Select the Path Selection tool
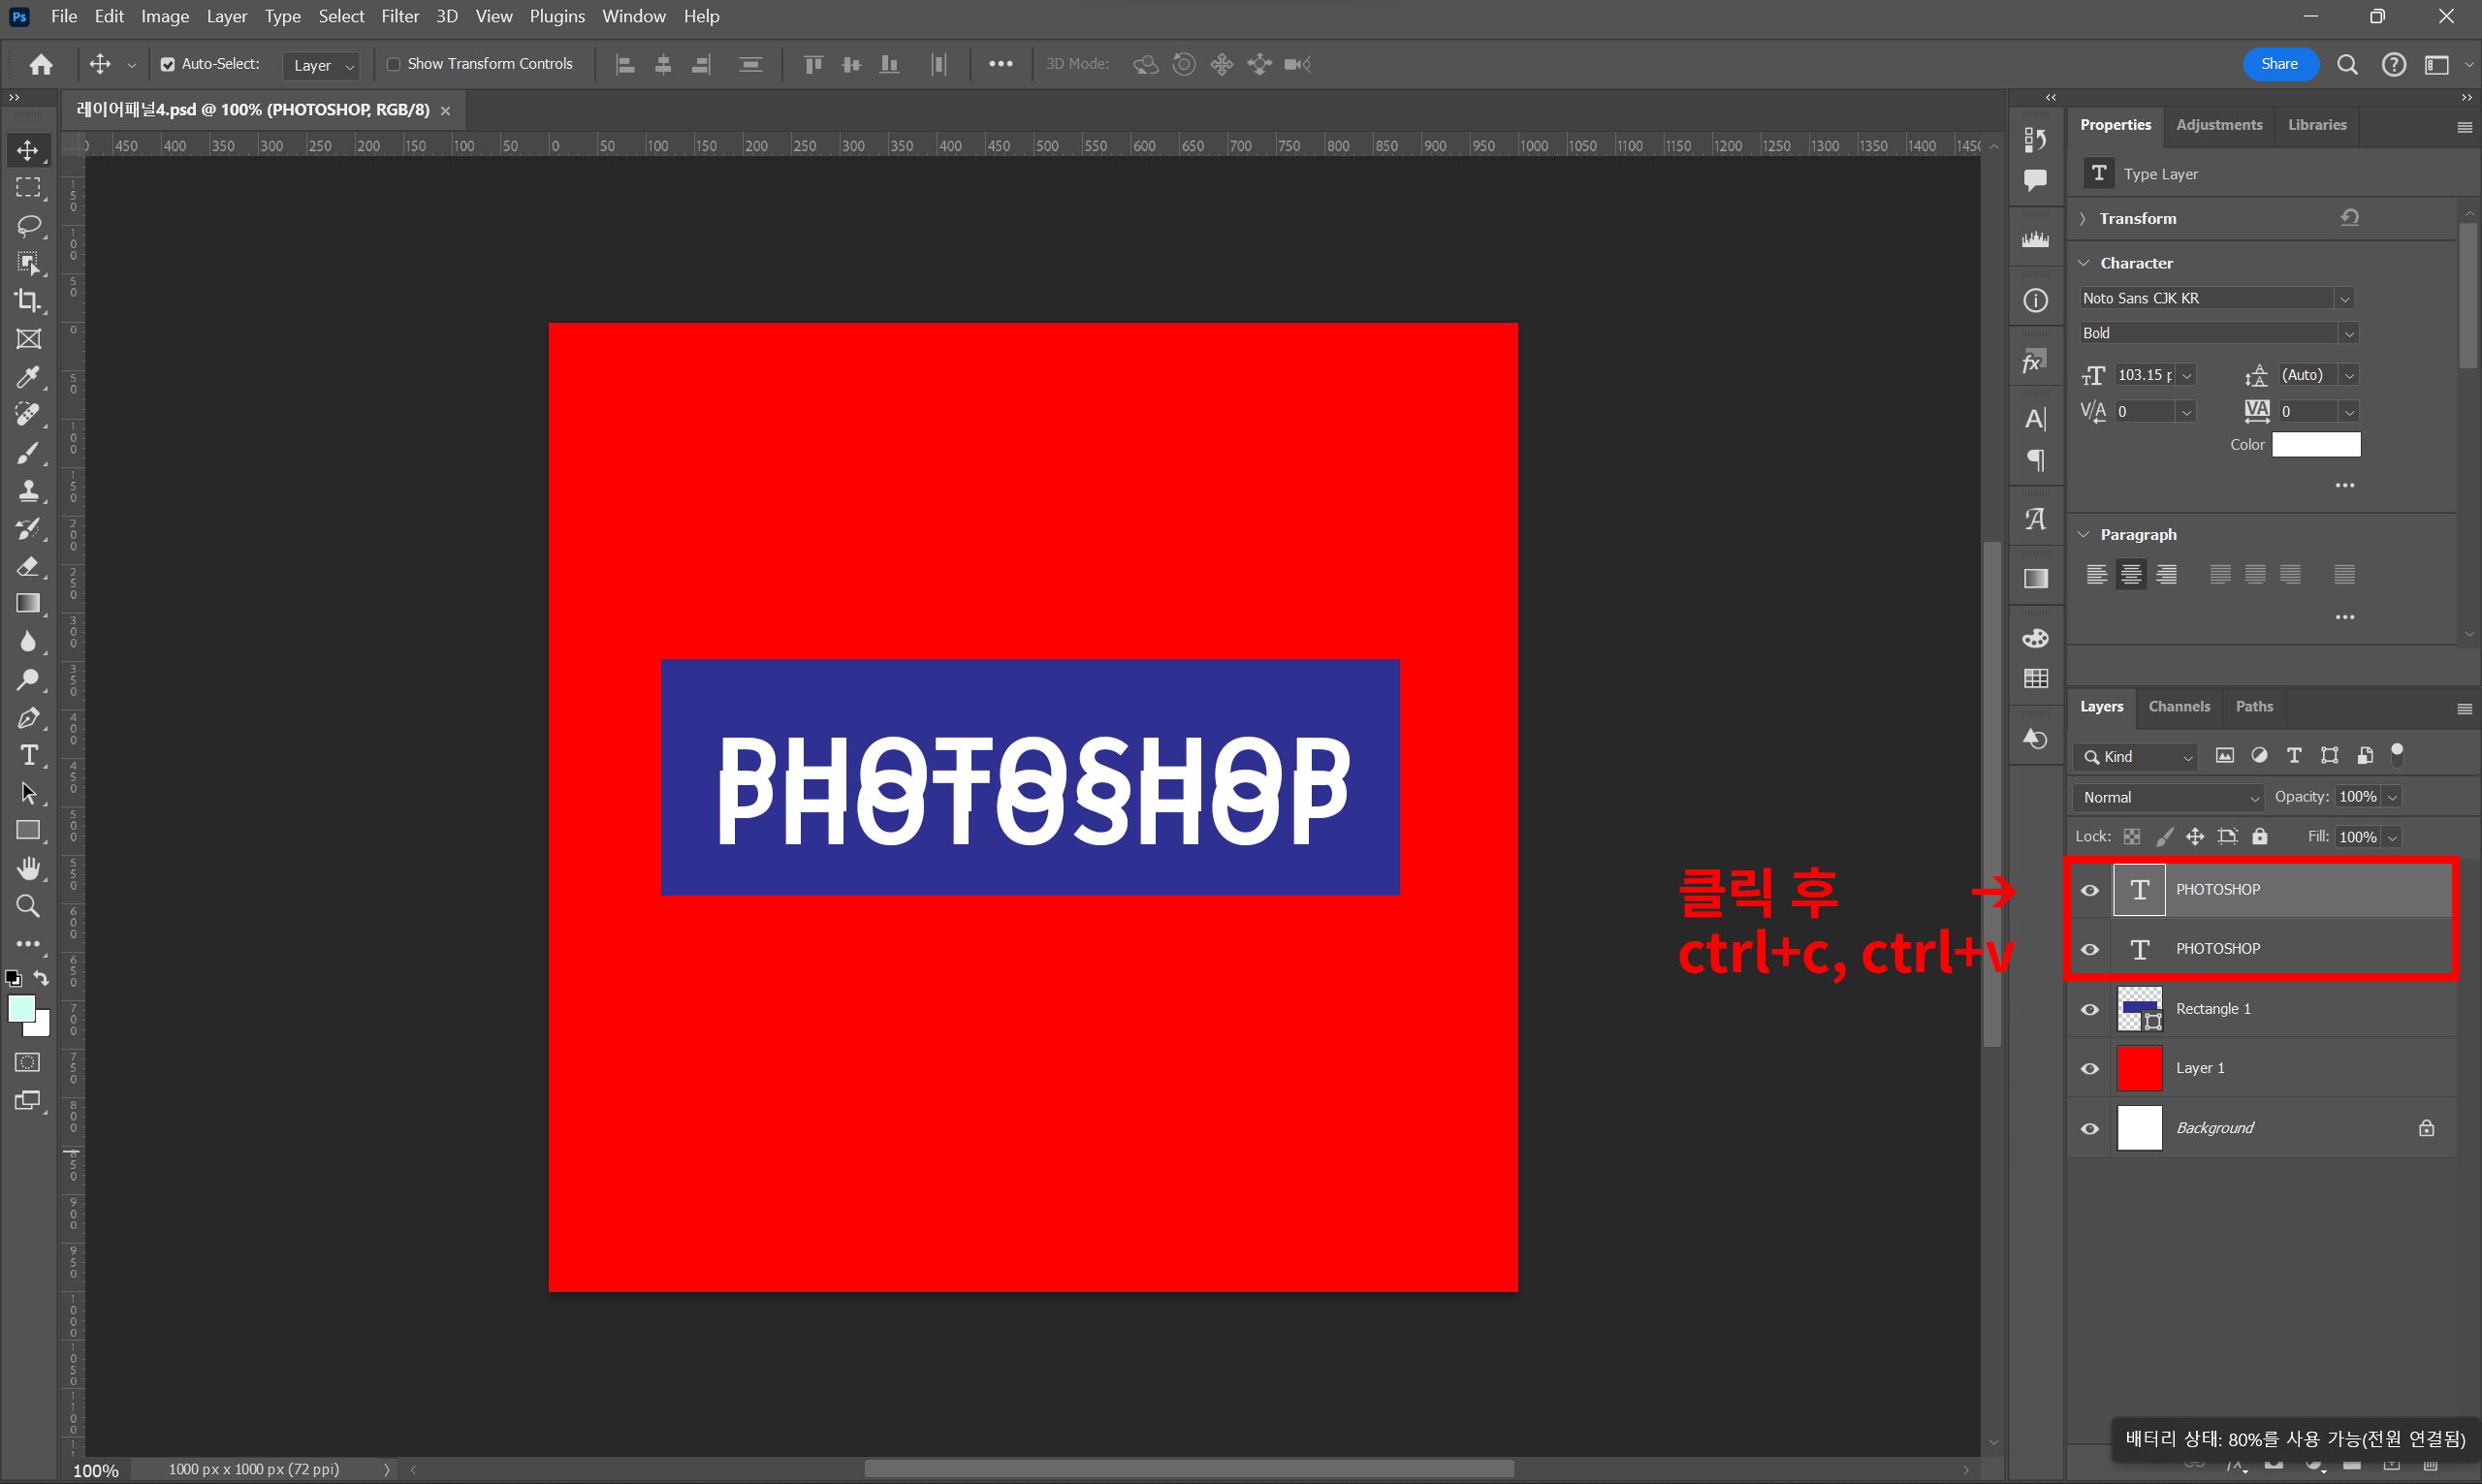 [28, 793]
